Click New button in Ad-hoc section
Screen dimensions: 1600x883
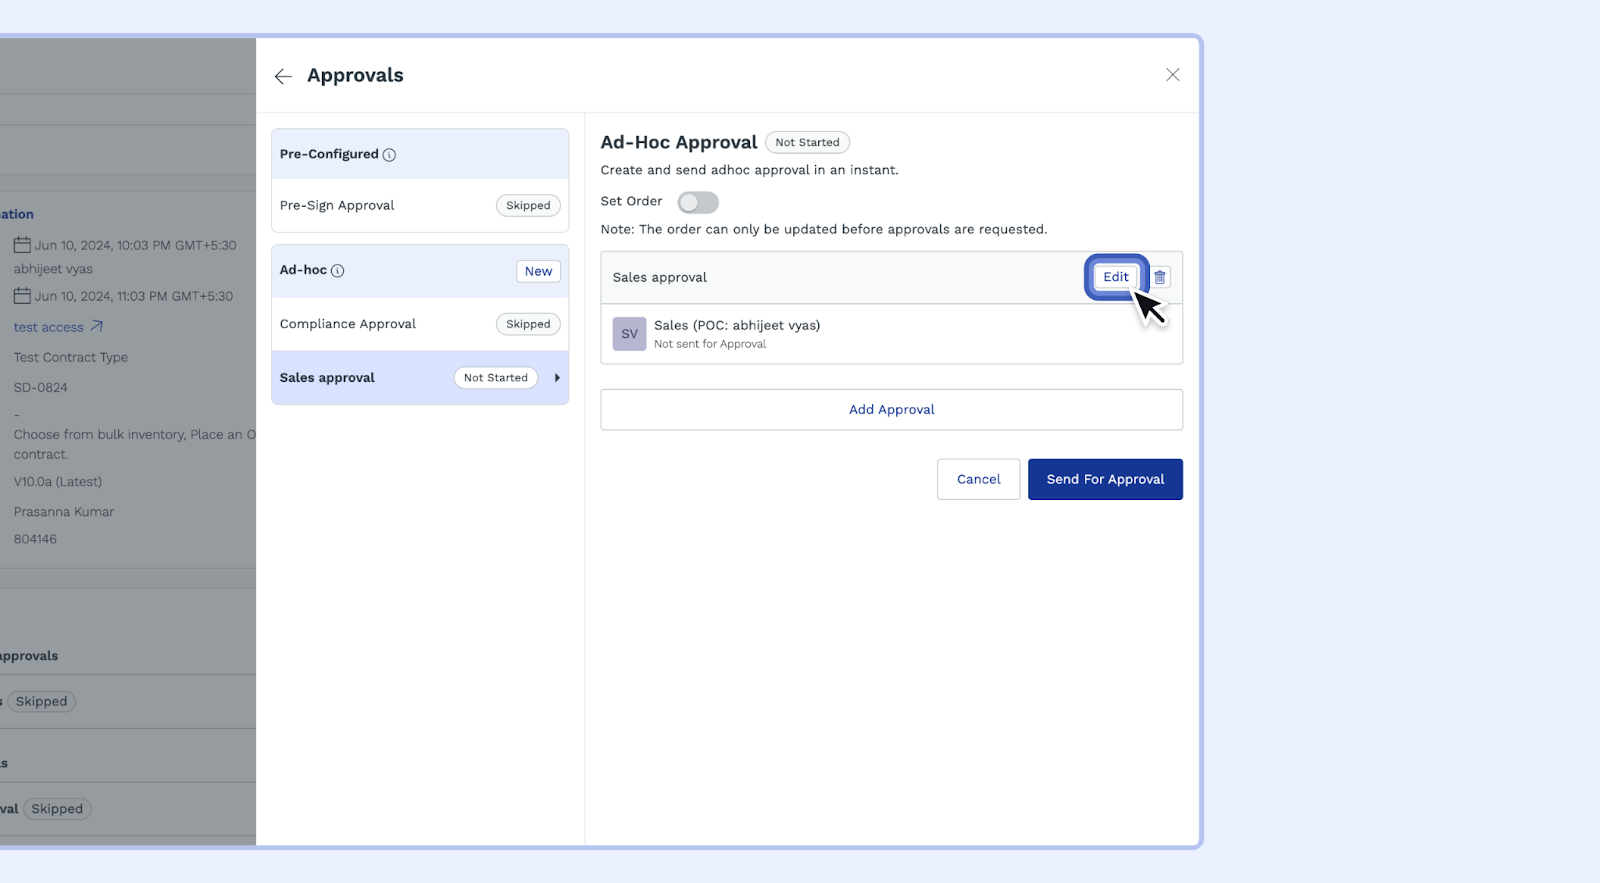pos(538,271)
